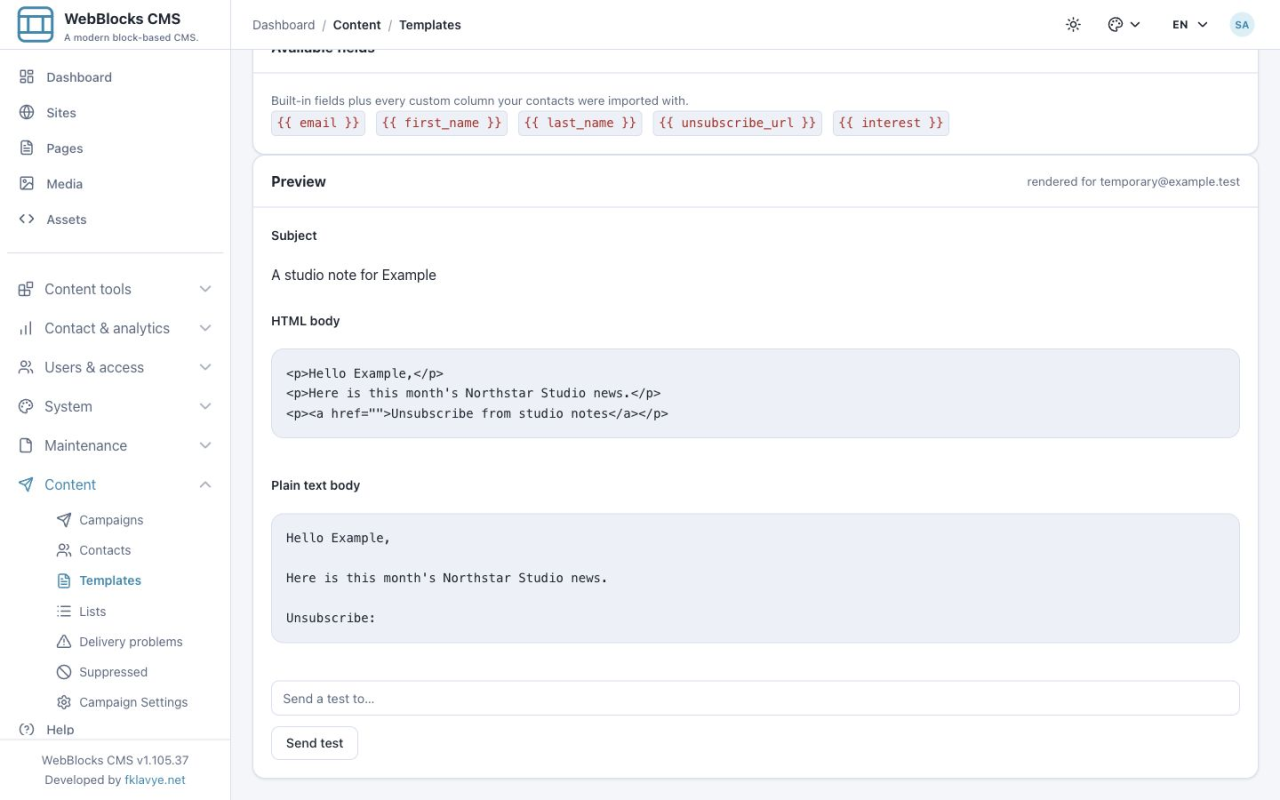Open Media library in the sidebar
The height and width of the screenshot is (800, 1280).
(x=115, y=184)
